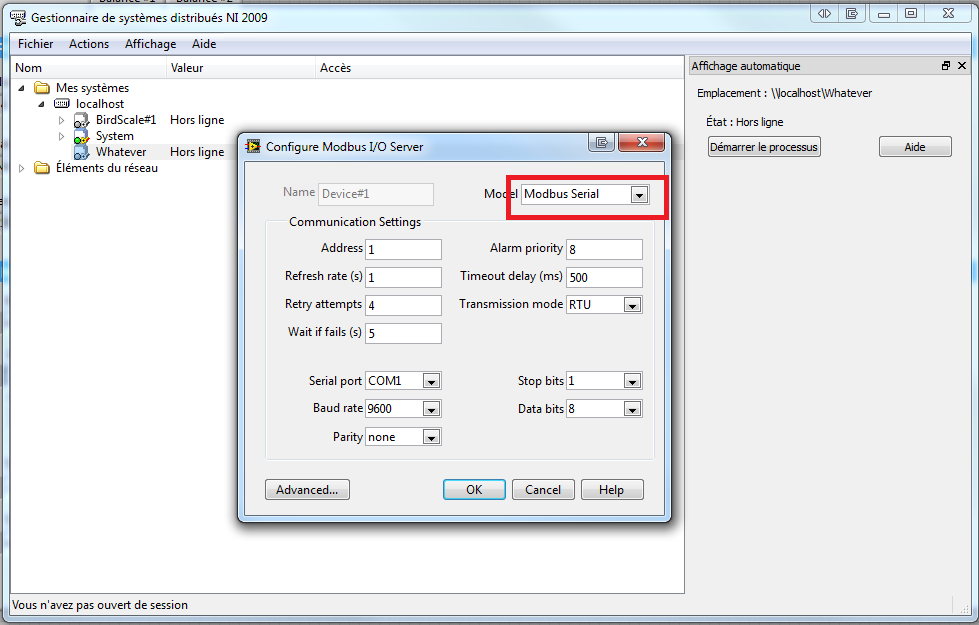
Task: Close the Affichage automatique panel
Action: coord(962,66)
